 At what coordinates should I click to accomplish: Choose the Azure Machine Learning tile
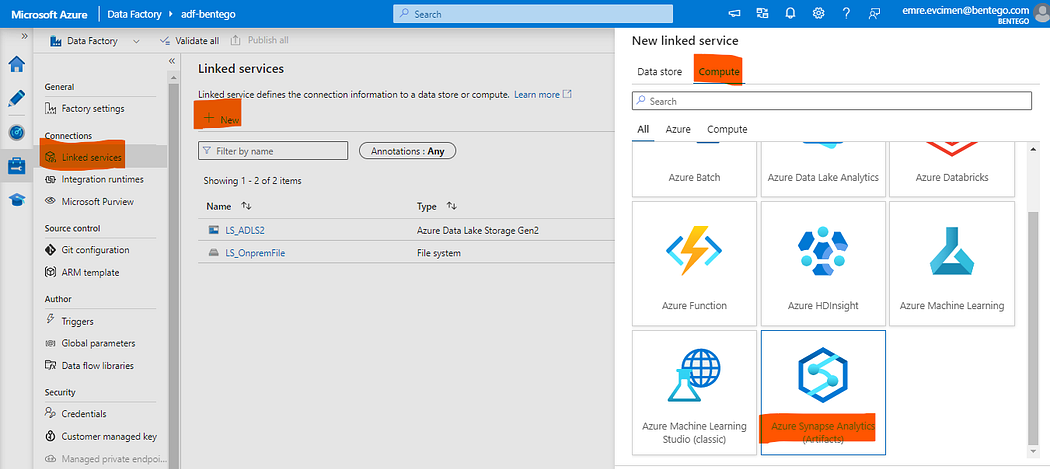click(x=952, y=263)
